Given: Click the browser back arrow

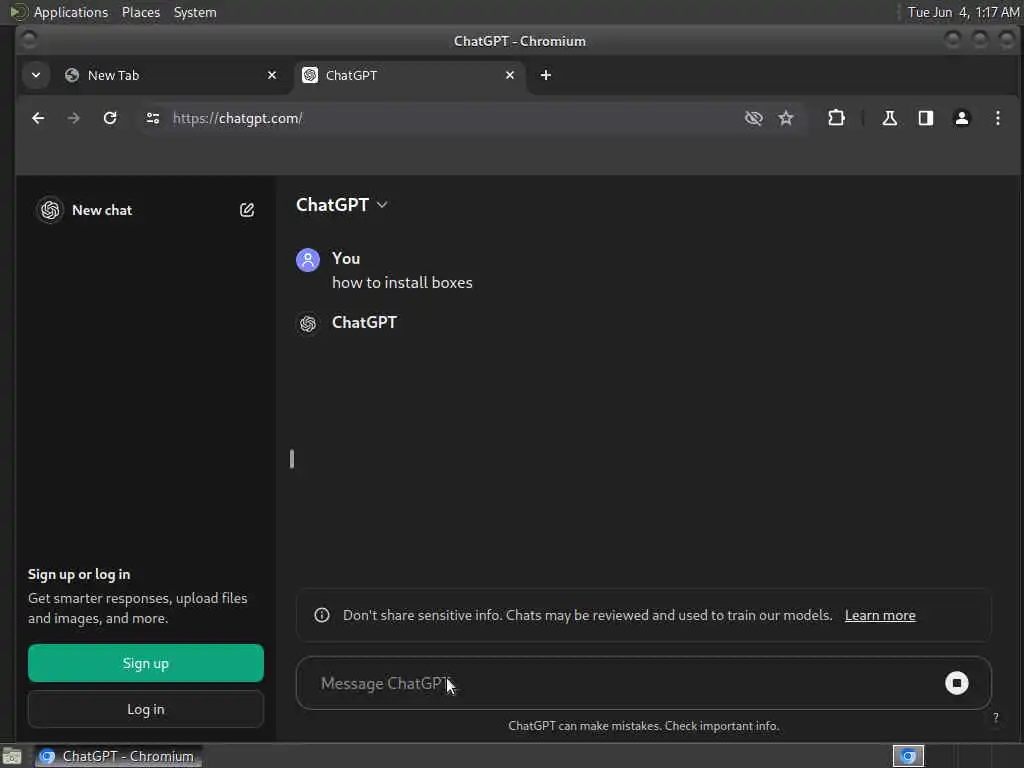Looking at the screenshot, I should click(38, 118).
